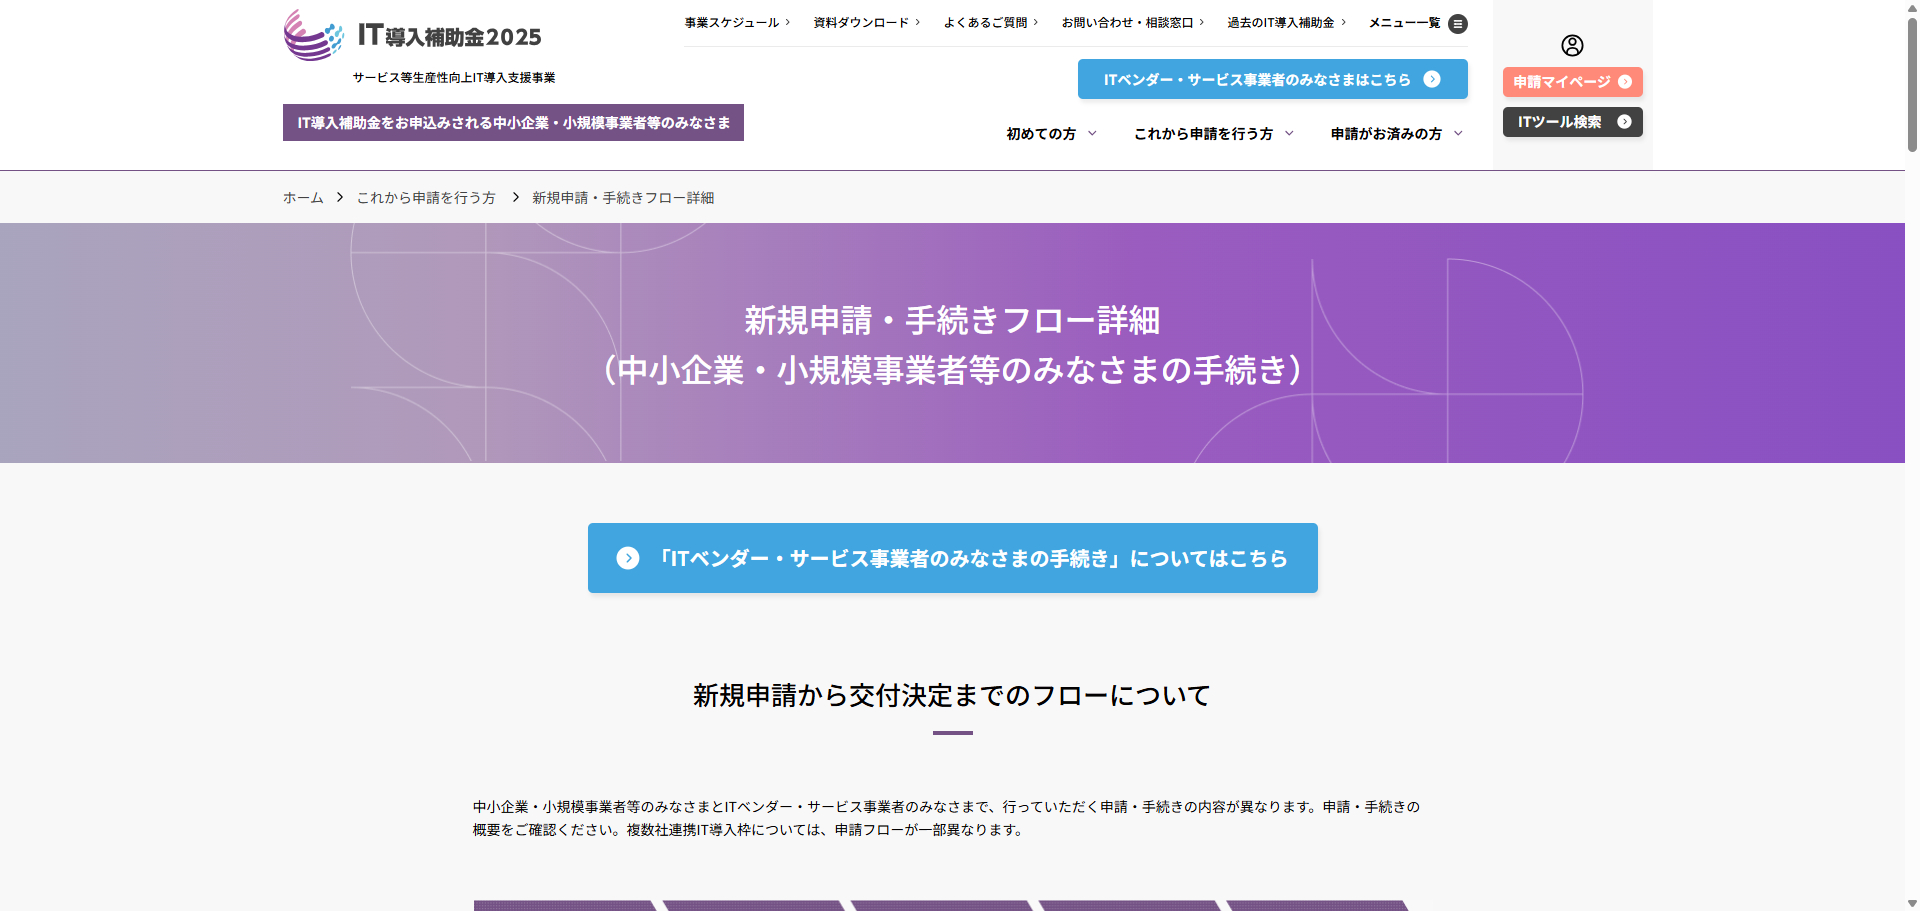Click circle arrow icon in large blue banner

pyautogui.click(x=628, y=558)
